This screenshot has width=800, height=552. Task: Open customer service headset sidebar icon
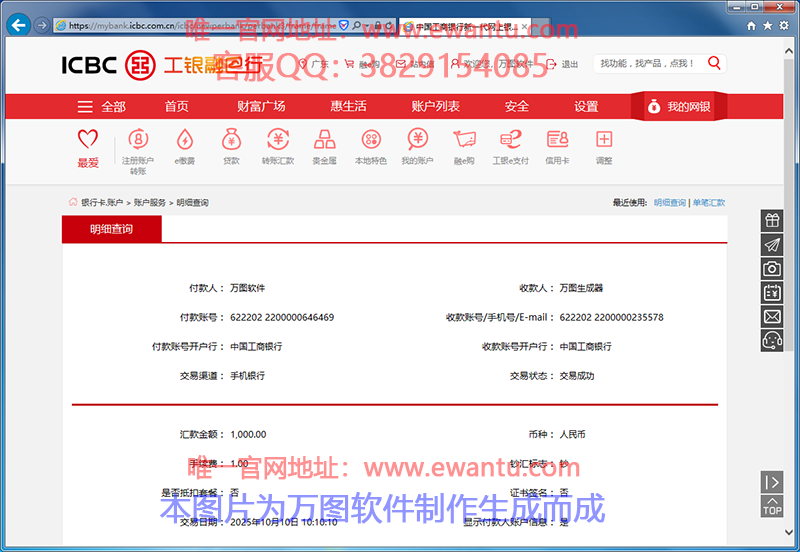pyautogui.click(x=772, y=340)
